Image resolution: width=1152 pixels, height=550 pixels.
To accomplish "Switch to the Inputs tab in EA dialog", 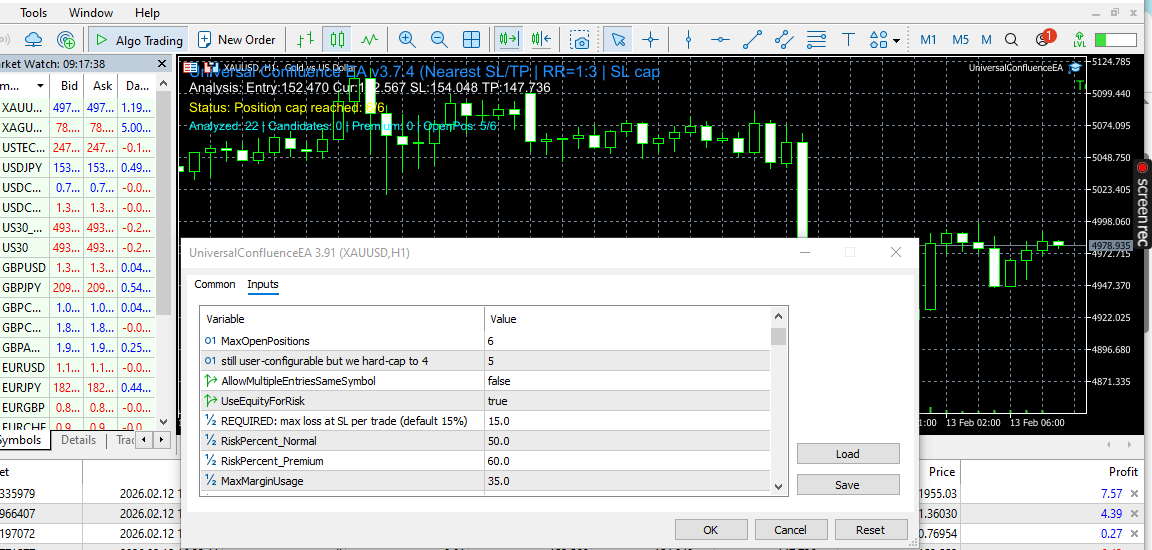I will 262,284.
